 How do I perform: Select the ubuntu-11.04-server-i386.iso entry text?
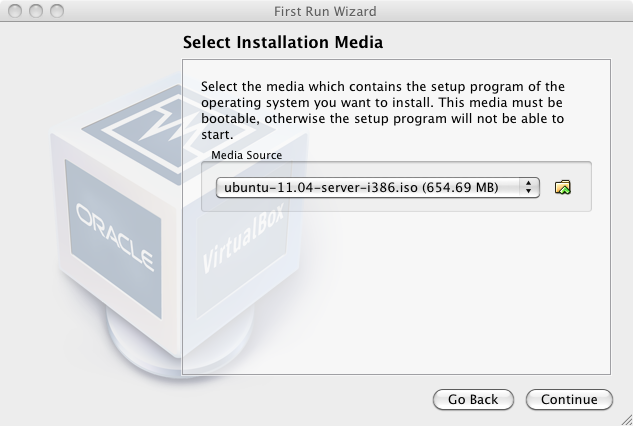tap(361, 187)
